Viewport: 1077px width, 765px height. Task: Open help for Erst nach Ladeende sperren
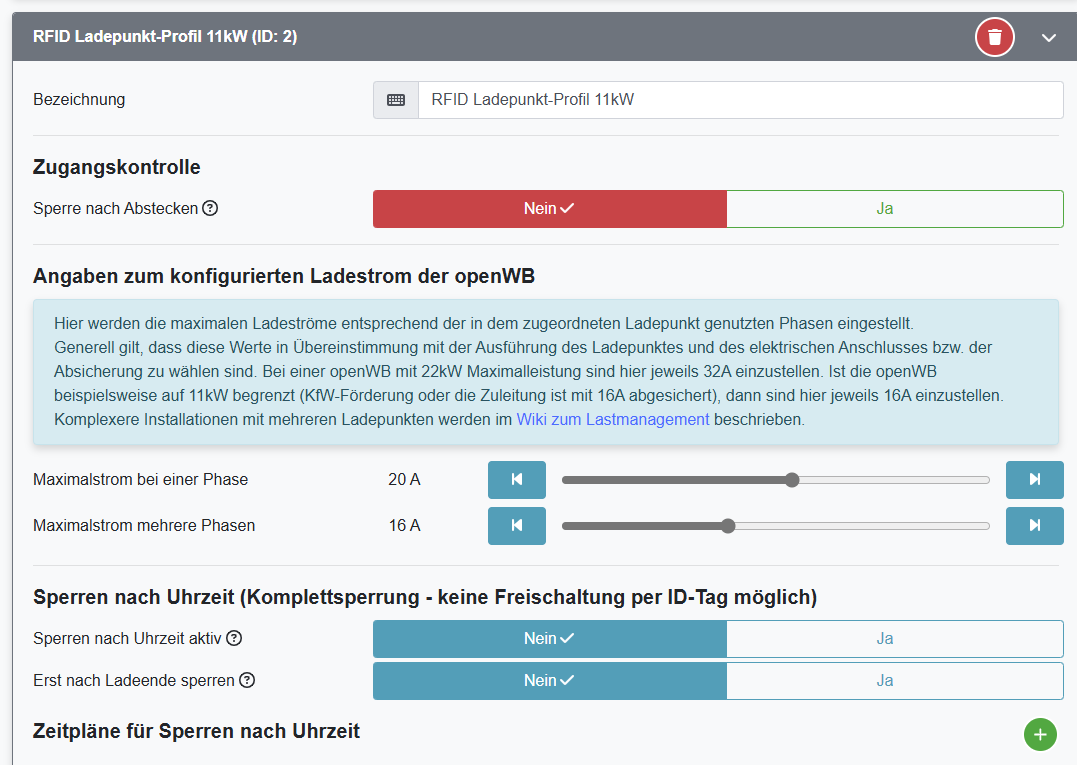(x=247, y=680)
